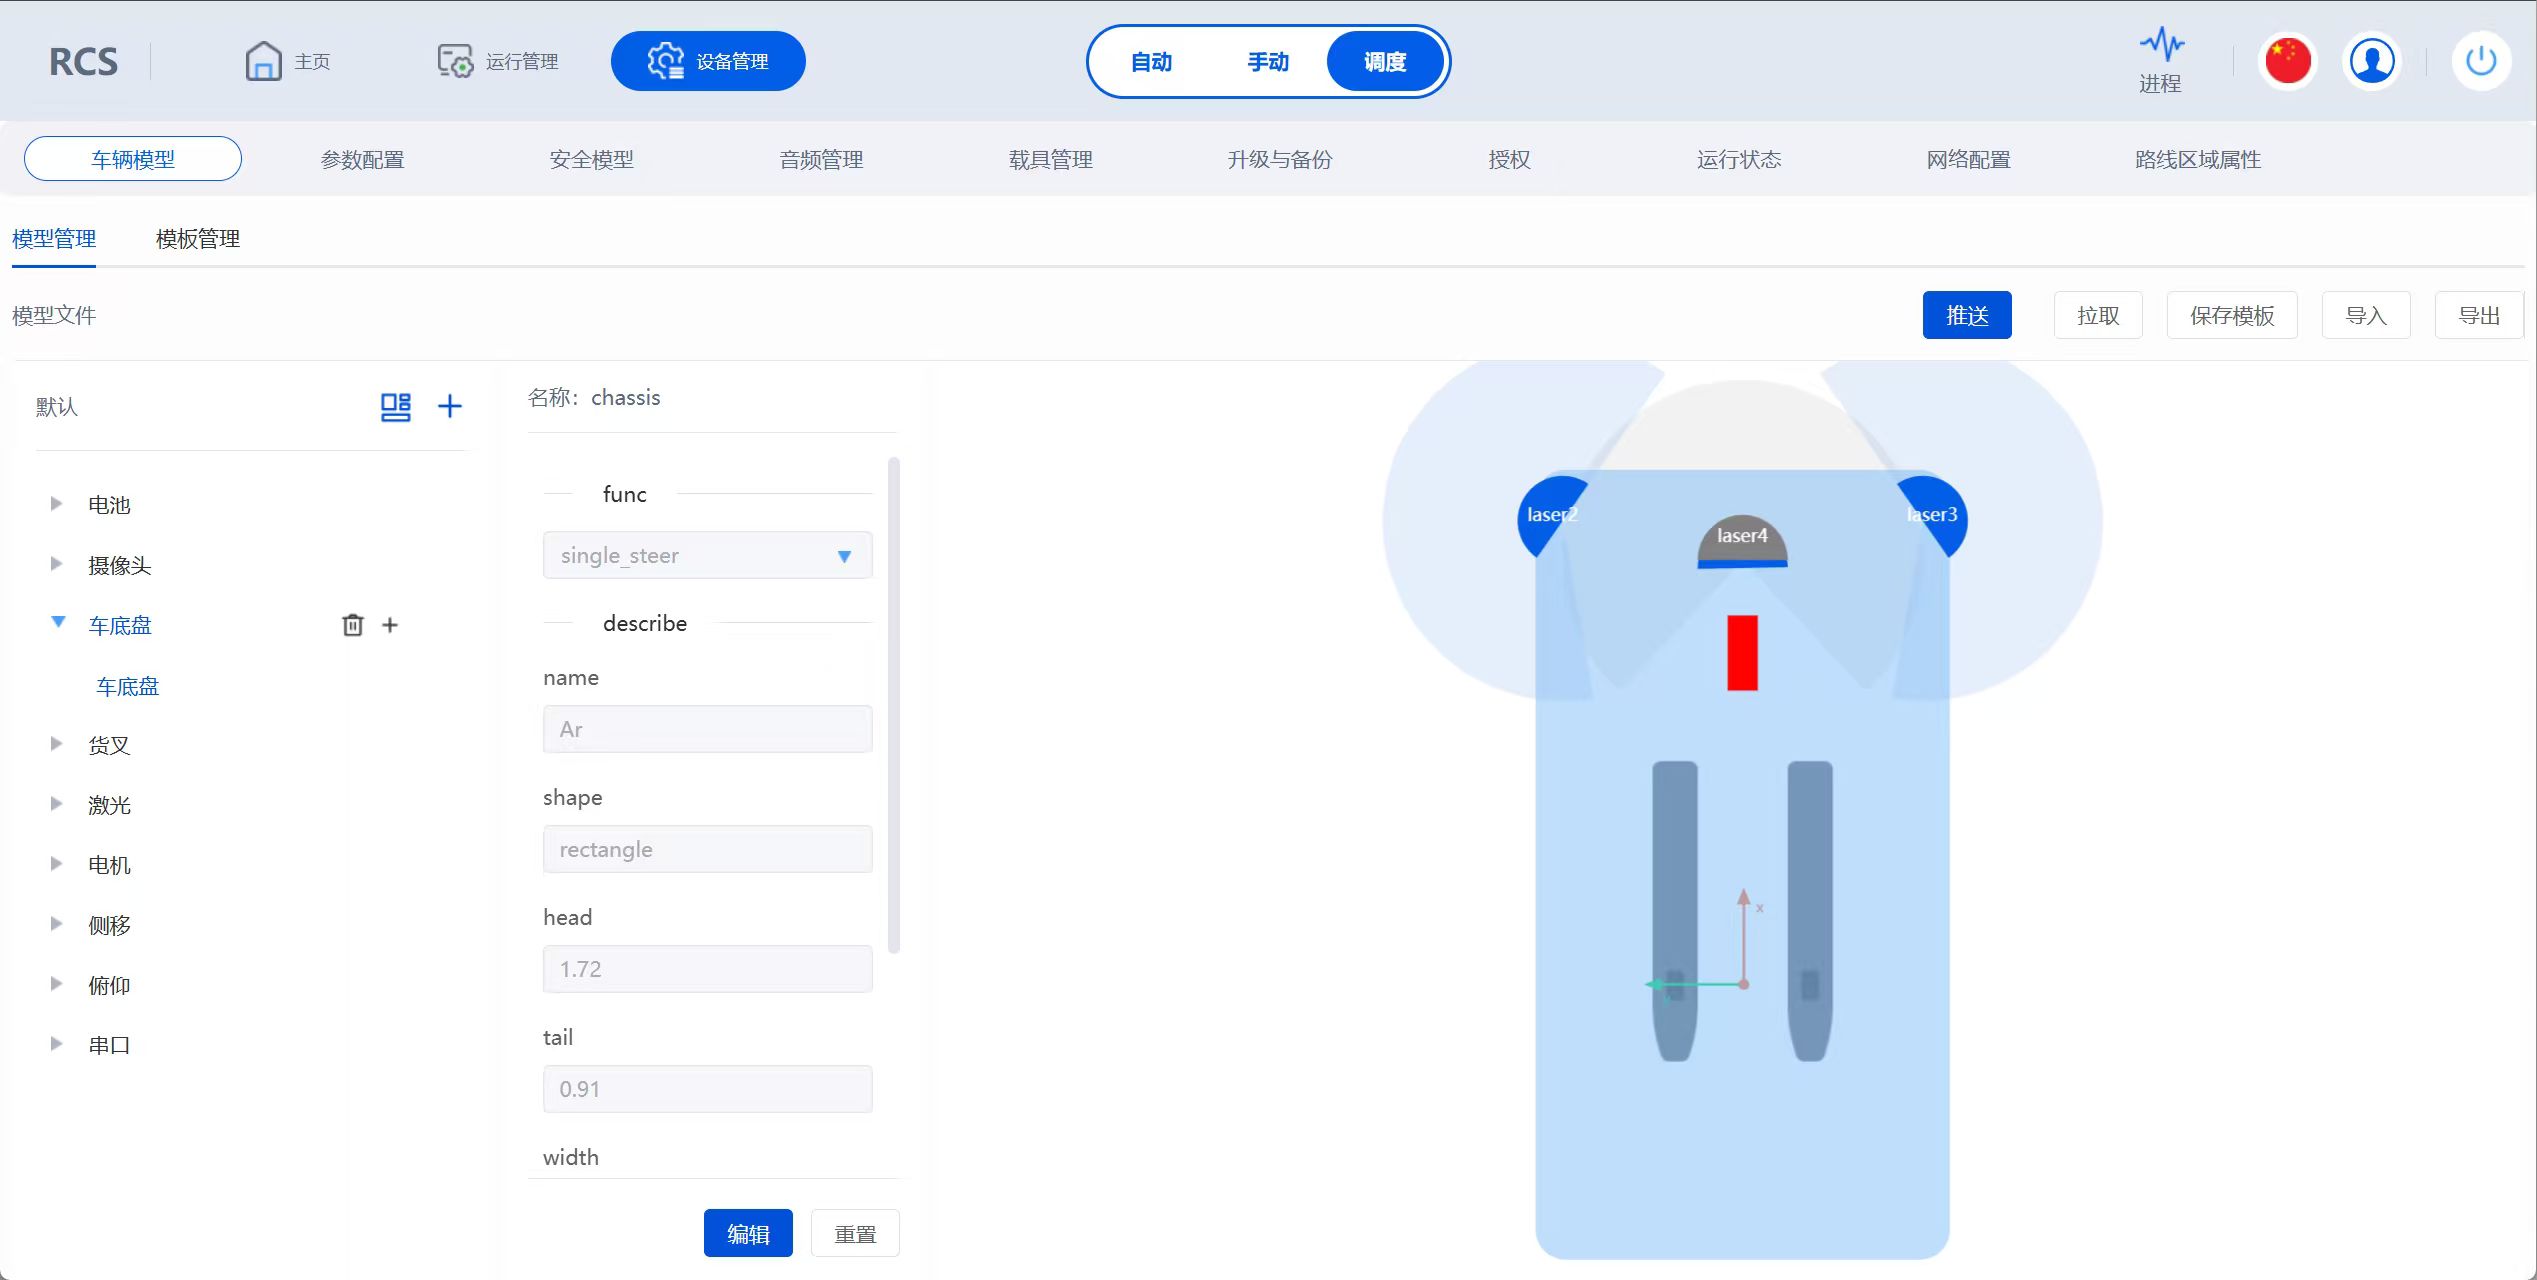
Task: Click the red rectangle on the vehicle diagram
Action: [1742, 653]
